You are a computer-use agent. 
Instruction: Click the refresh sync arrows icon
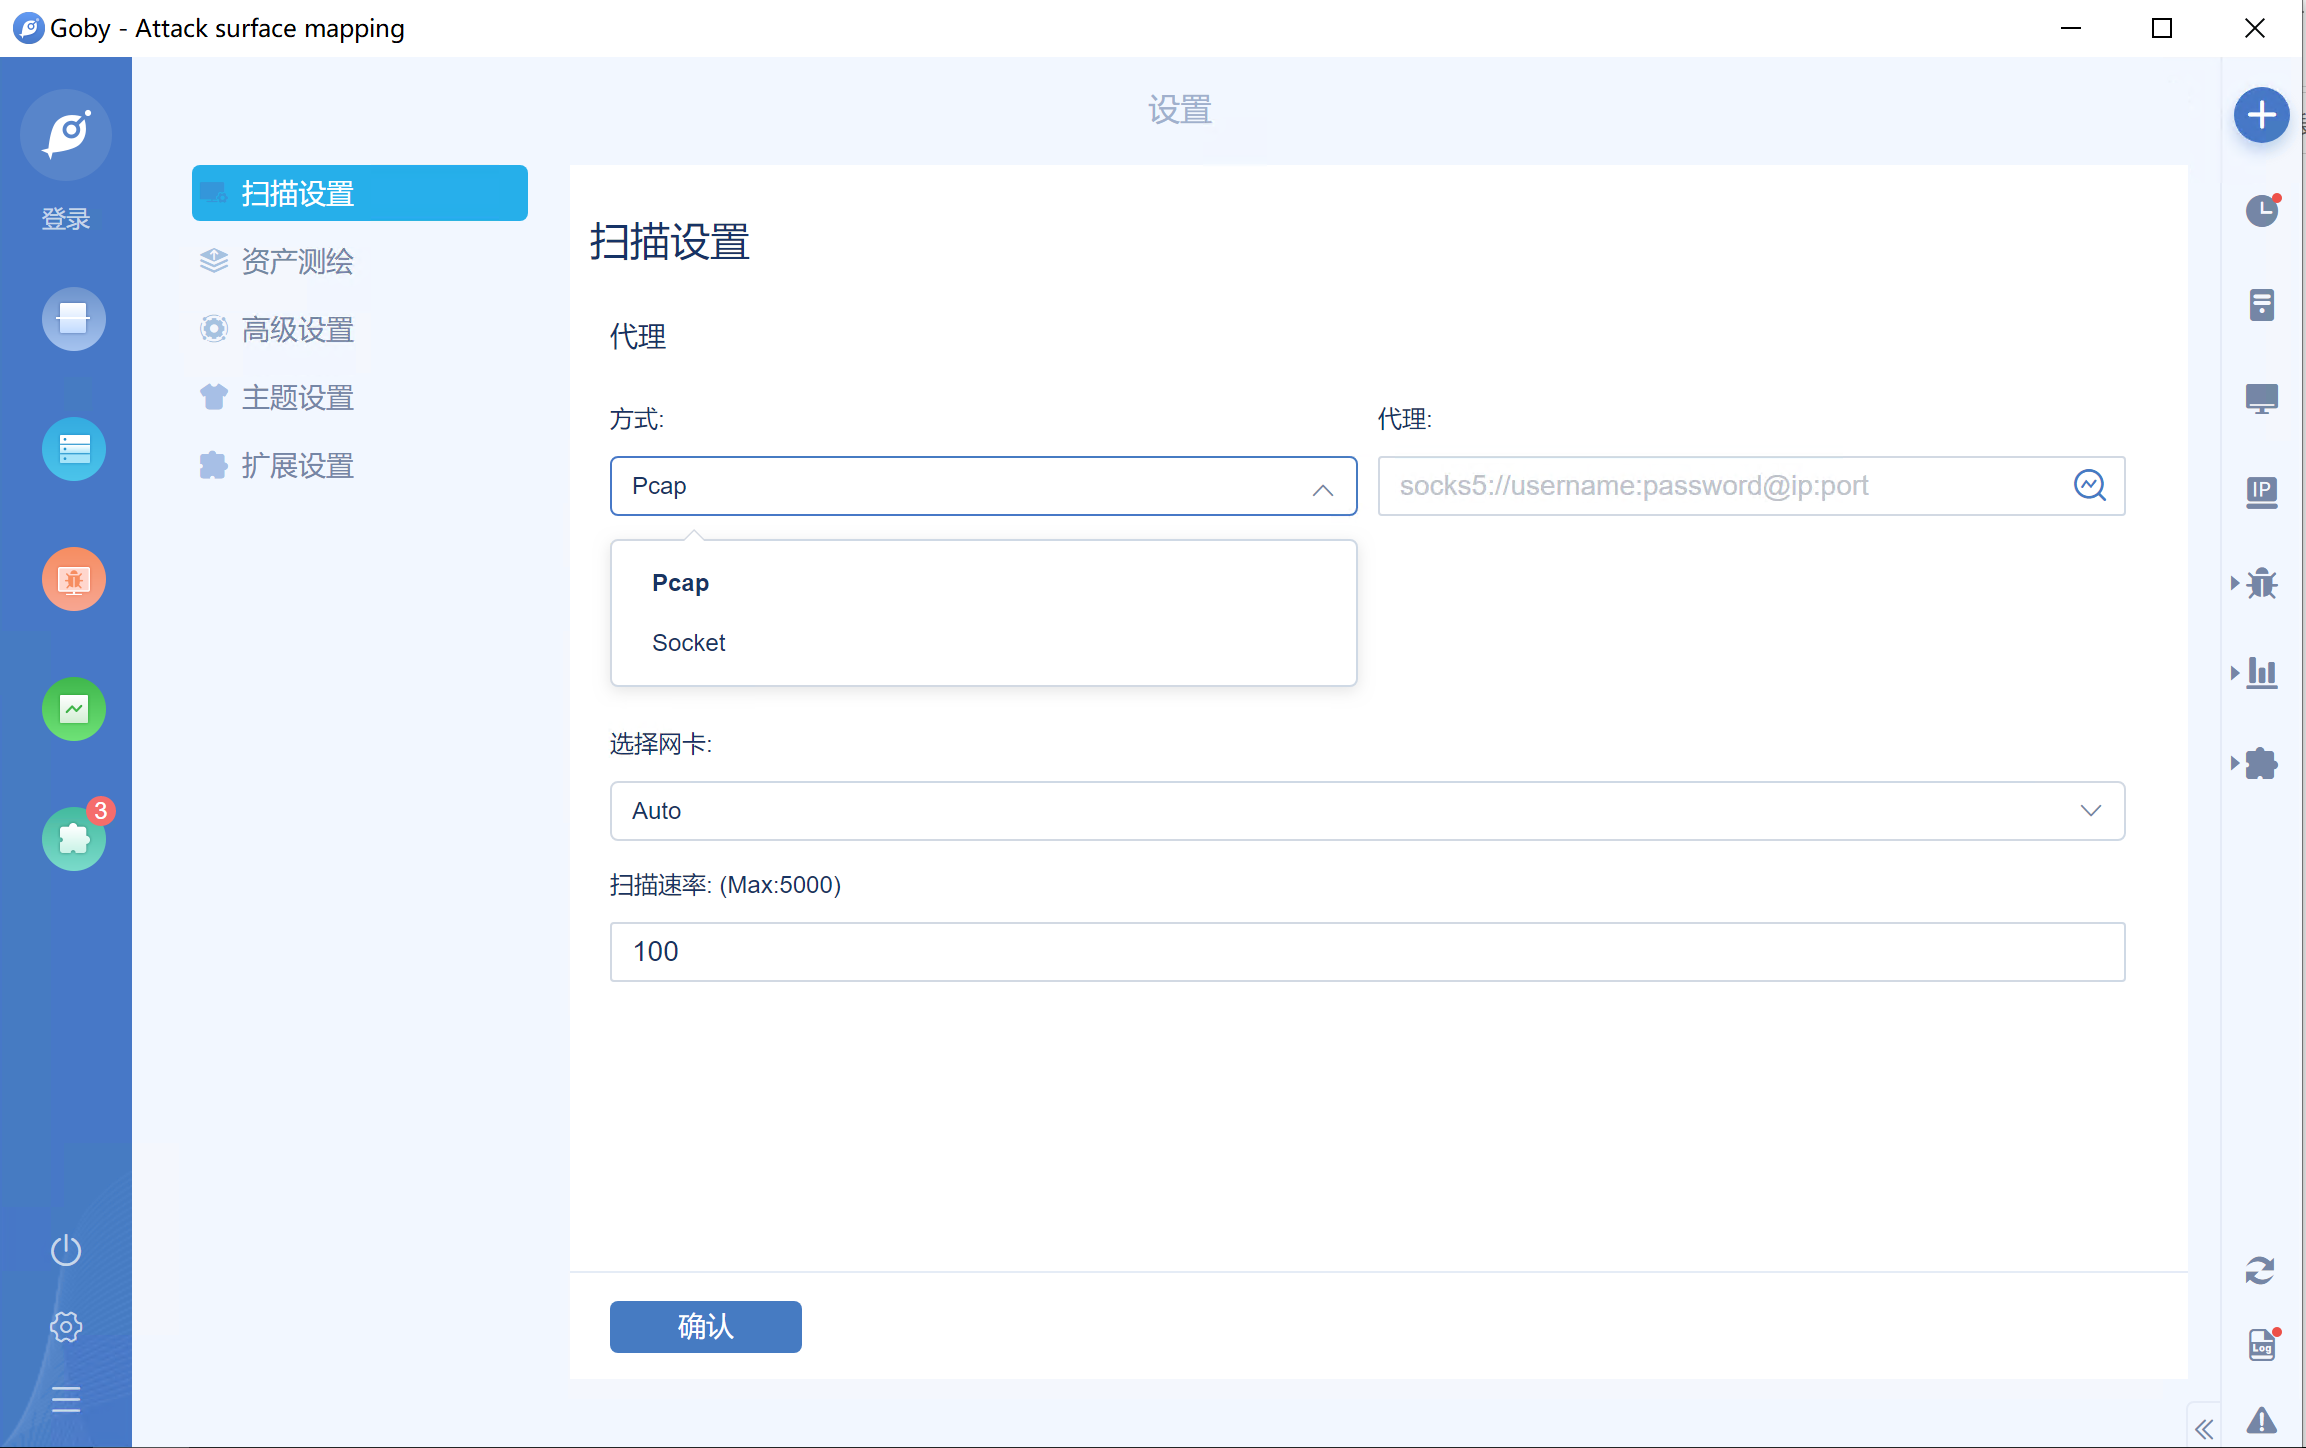(x=2260, y=1271)
